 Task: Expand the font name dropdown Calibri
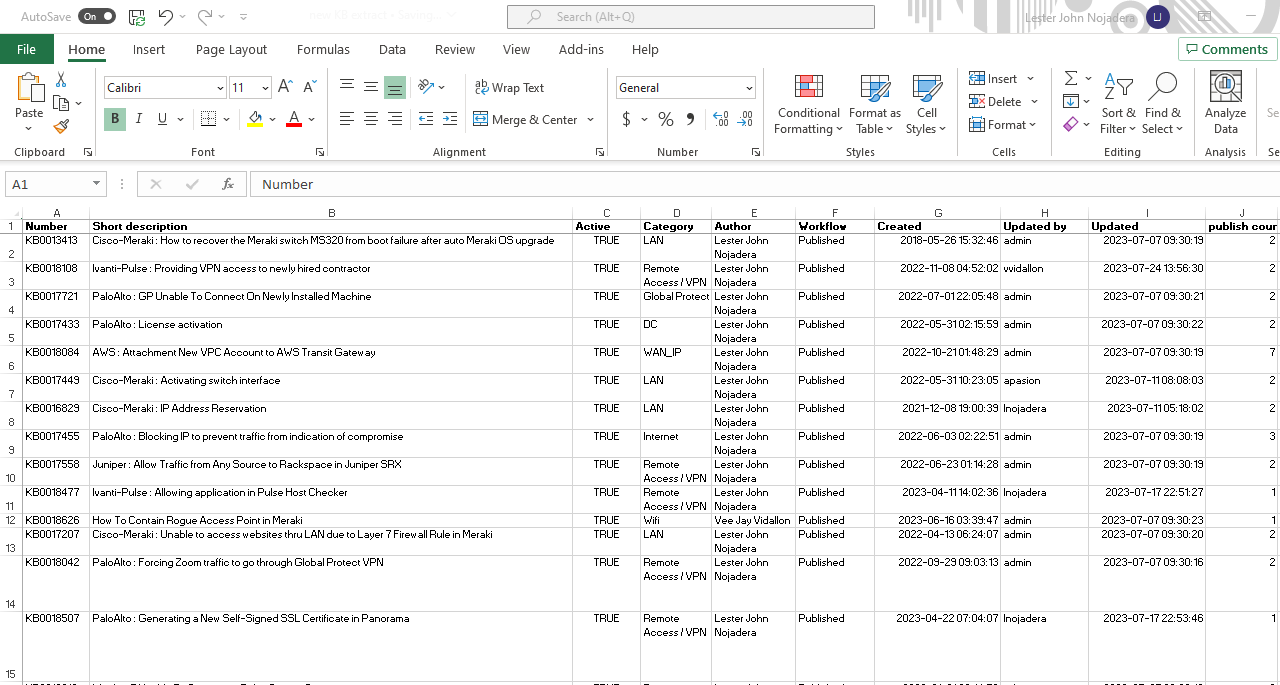coord(220,88)
